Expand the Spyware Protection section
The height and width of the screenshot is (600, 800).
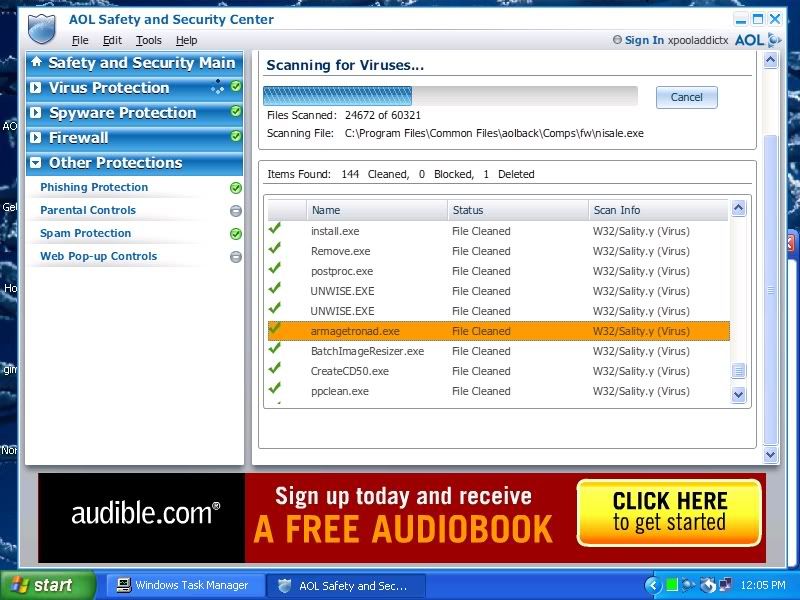[x=36, y=113]
